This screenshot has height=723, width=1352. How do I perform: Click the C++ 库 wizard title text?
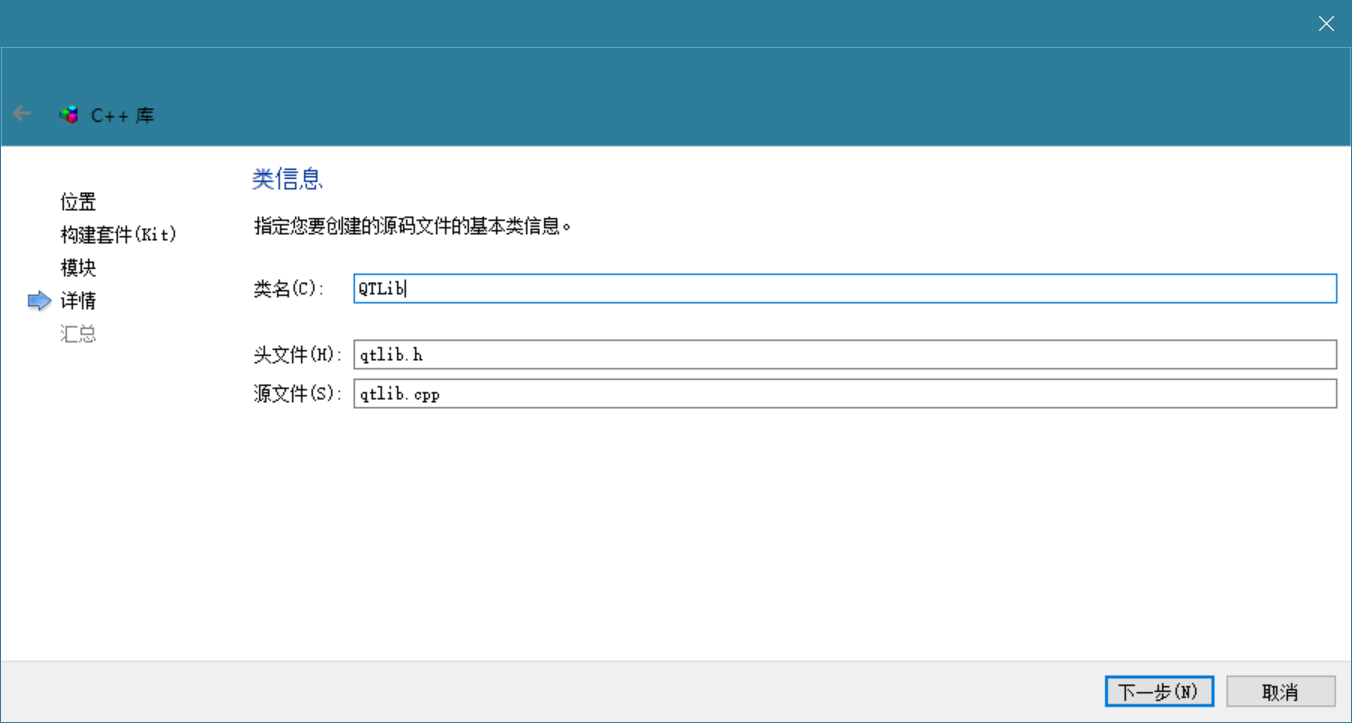click(x=123, y=115)
